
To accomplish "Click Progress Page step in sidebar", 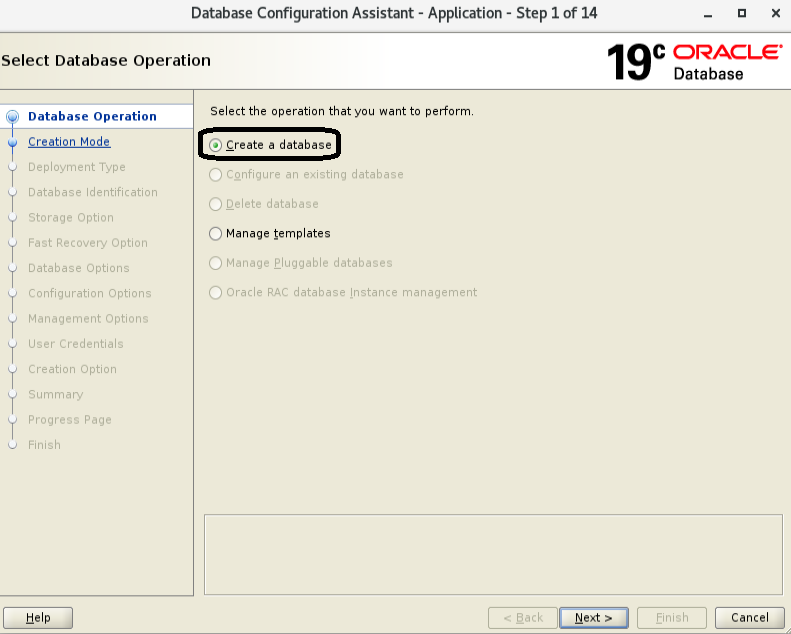I will coord(70,419).
